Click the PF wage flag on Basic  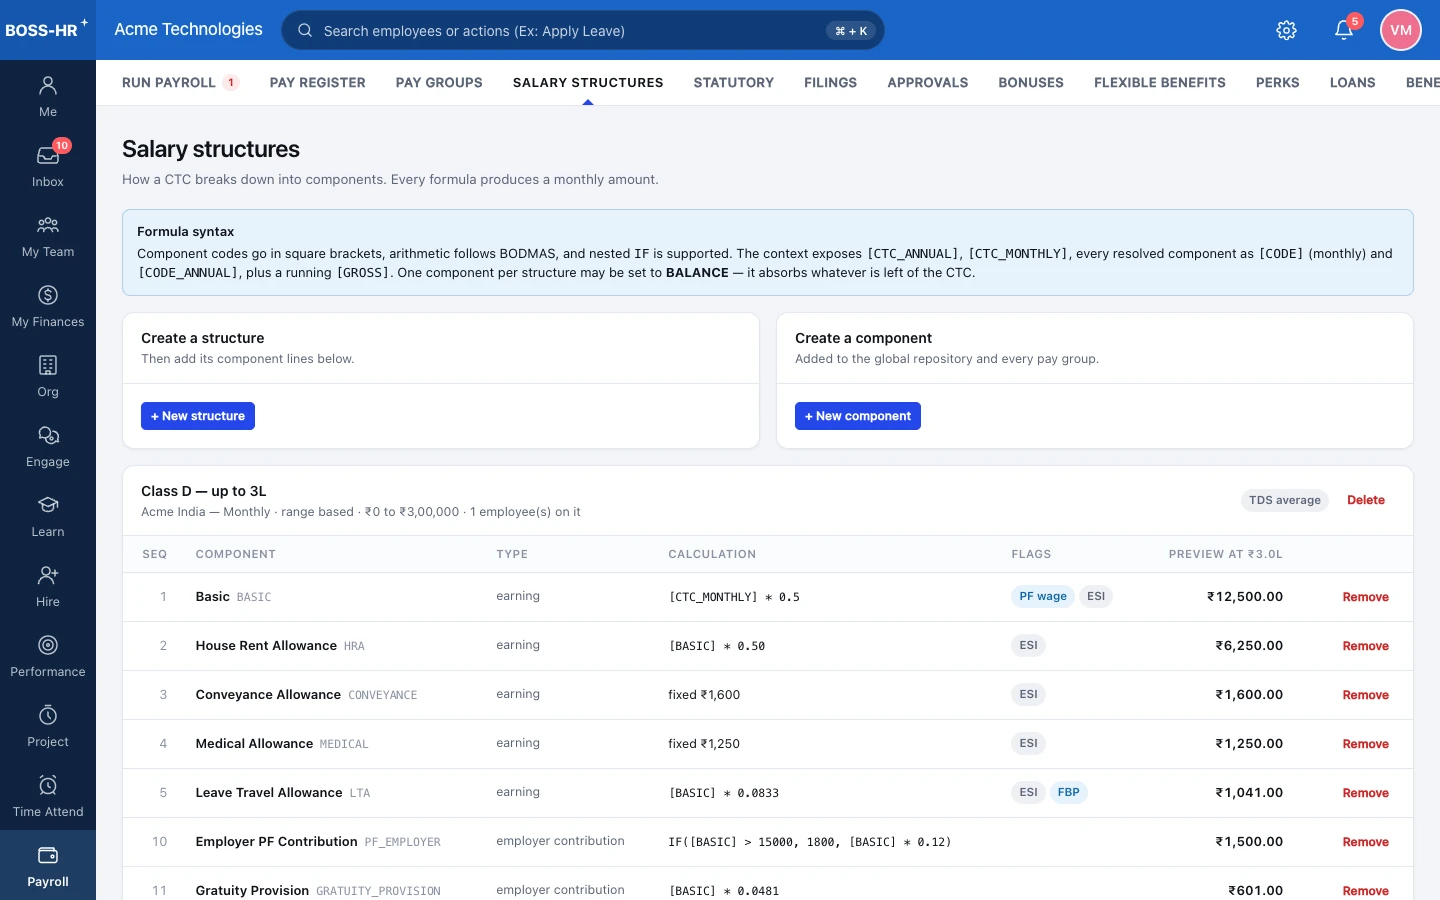1043,597
